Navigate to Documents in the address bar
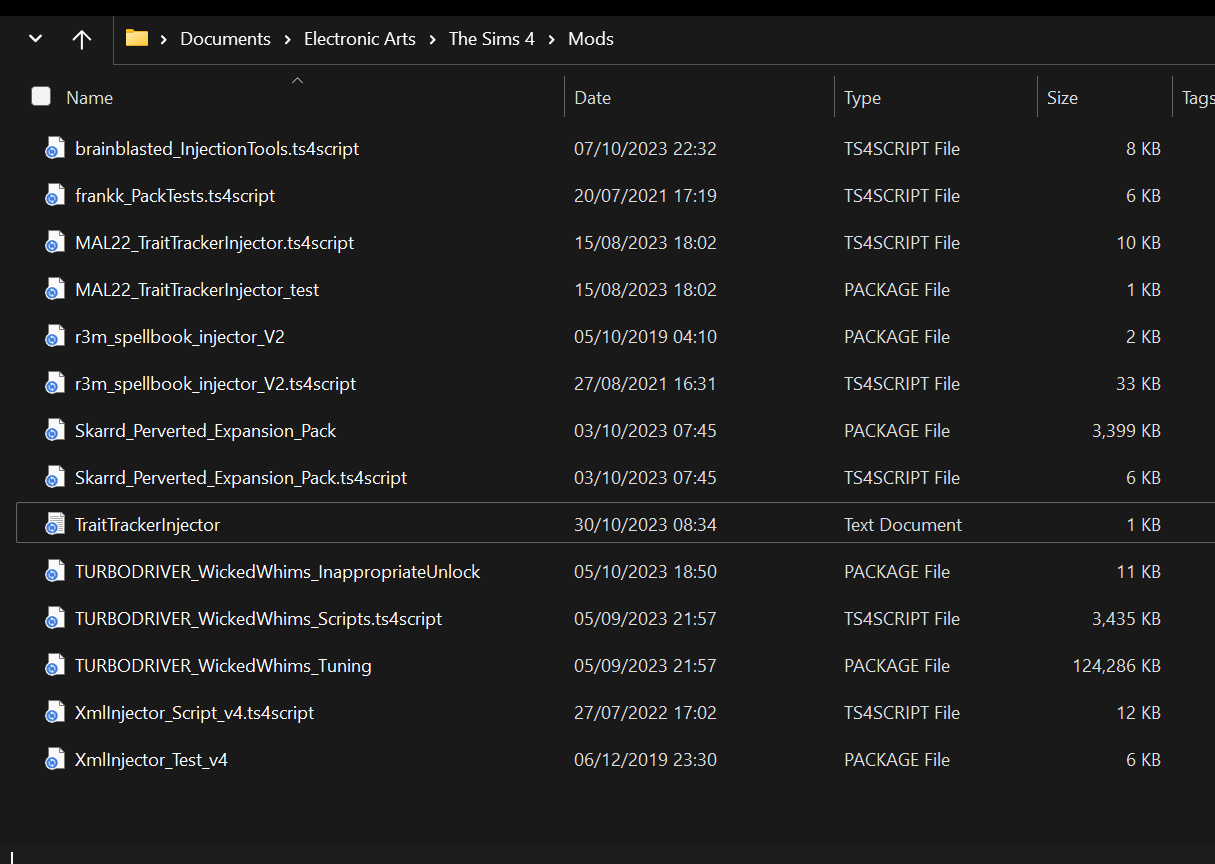This screenshot has width=1215, height=864. click(225, 39)
